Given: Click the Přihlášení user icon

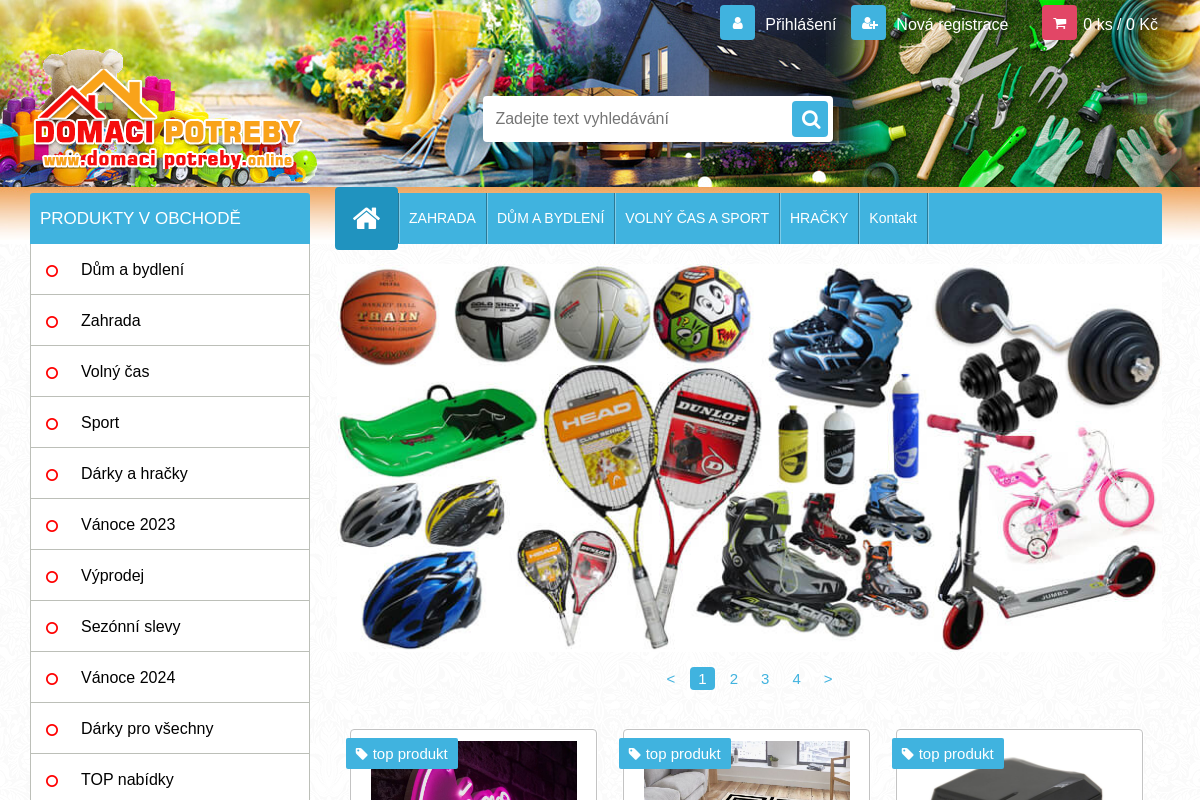Looking at the screenshot, I should click(737, 22).
